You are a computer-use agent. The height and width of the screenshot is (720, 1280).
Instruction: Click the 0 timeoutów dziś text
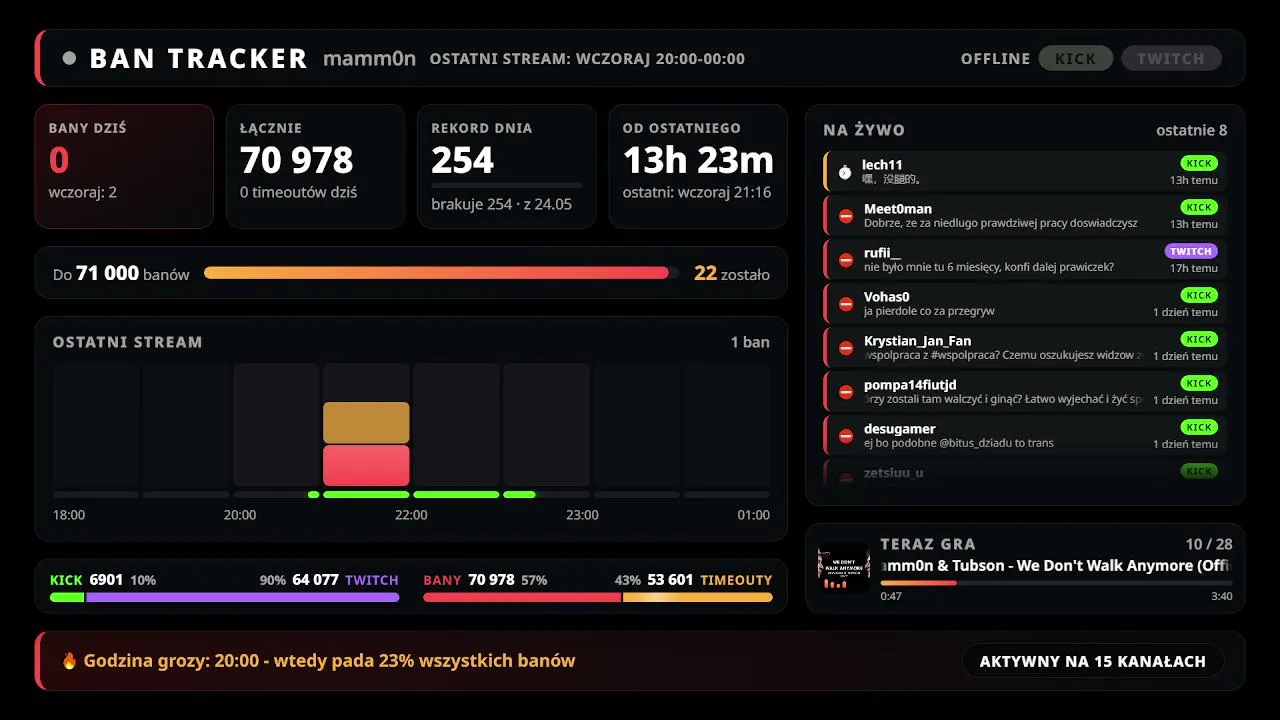click(x=298, y=192)
